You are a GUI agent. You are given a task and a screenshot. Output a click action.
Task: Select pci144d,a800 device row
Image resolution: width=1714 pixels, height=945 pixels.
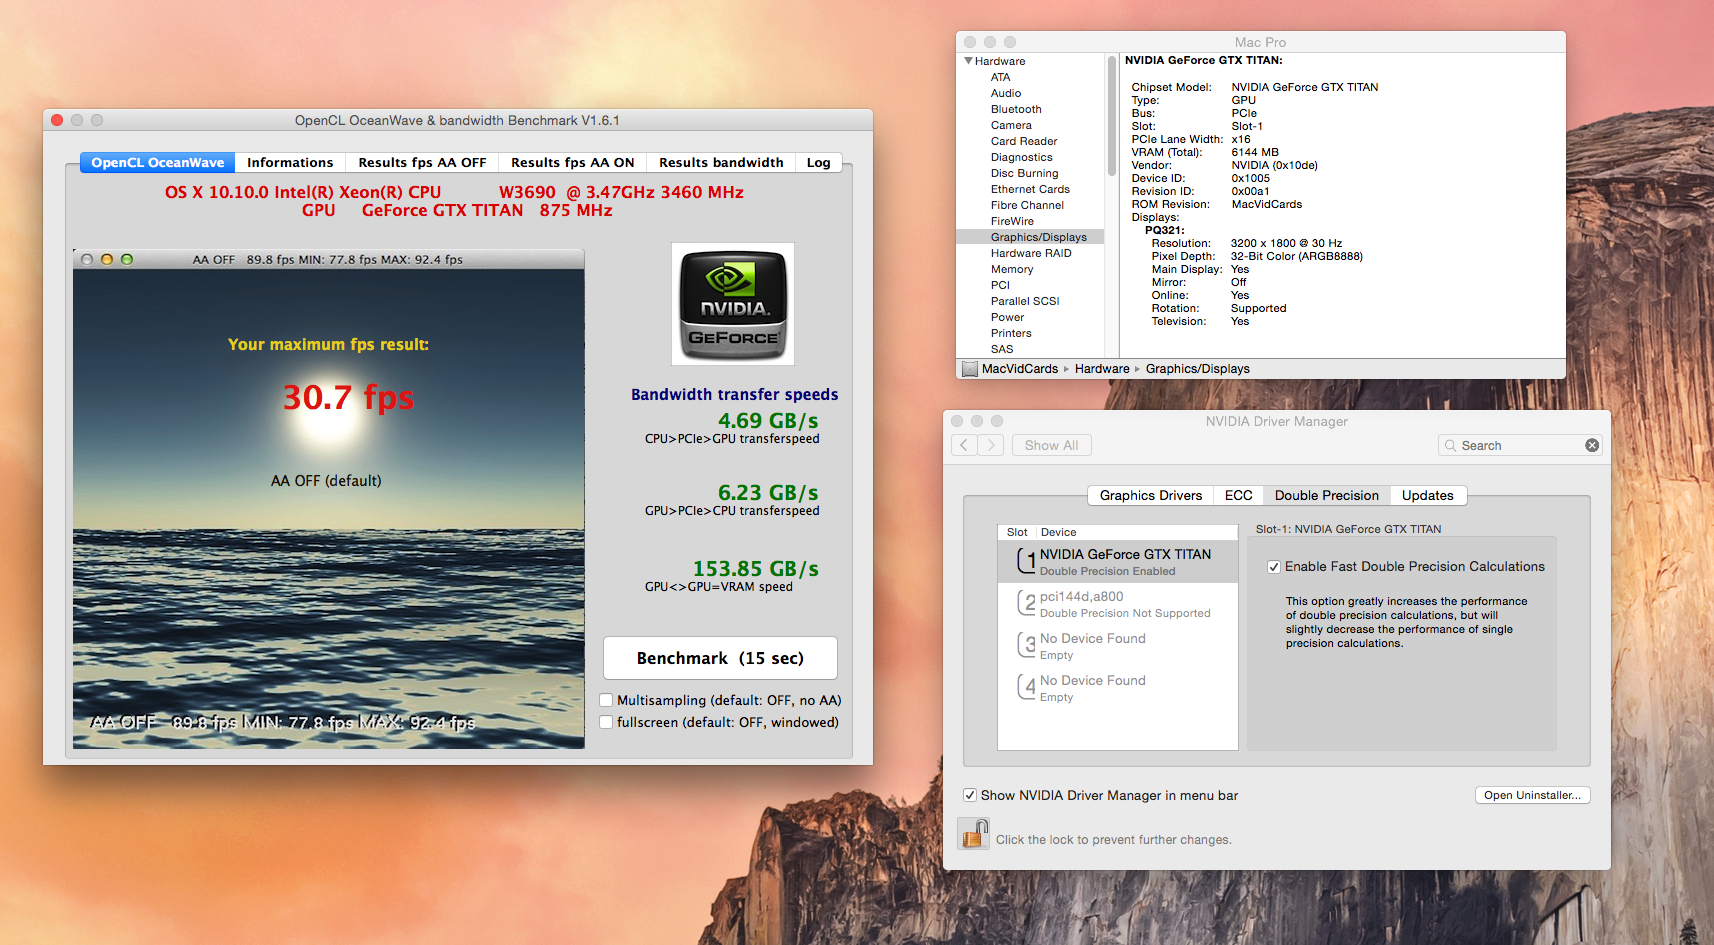pos(1118,603)
